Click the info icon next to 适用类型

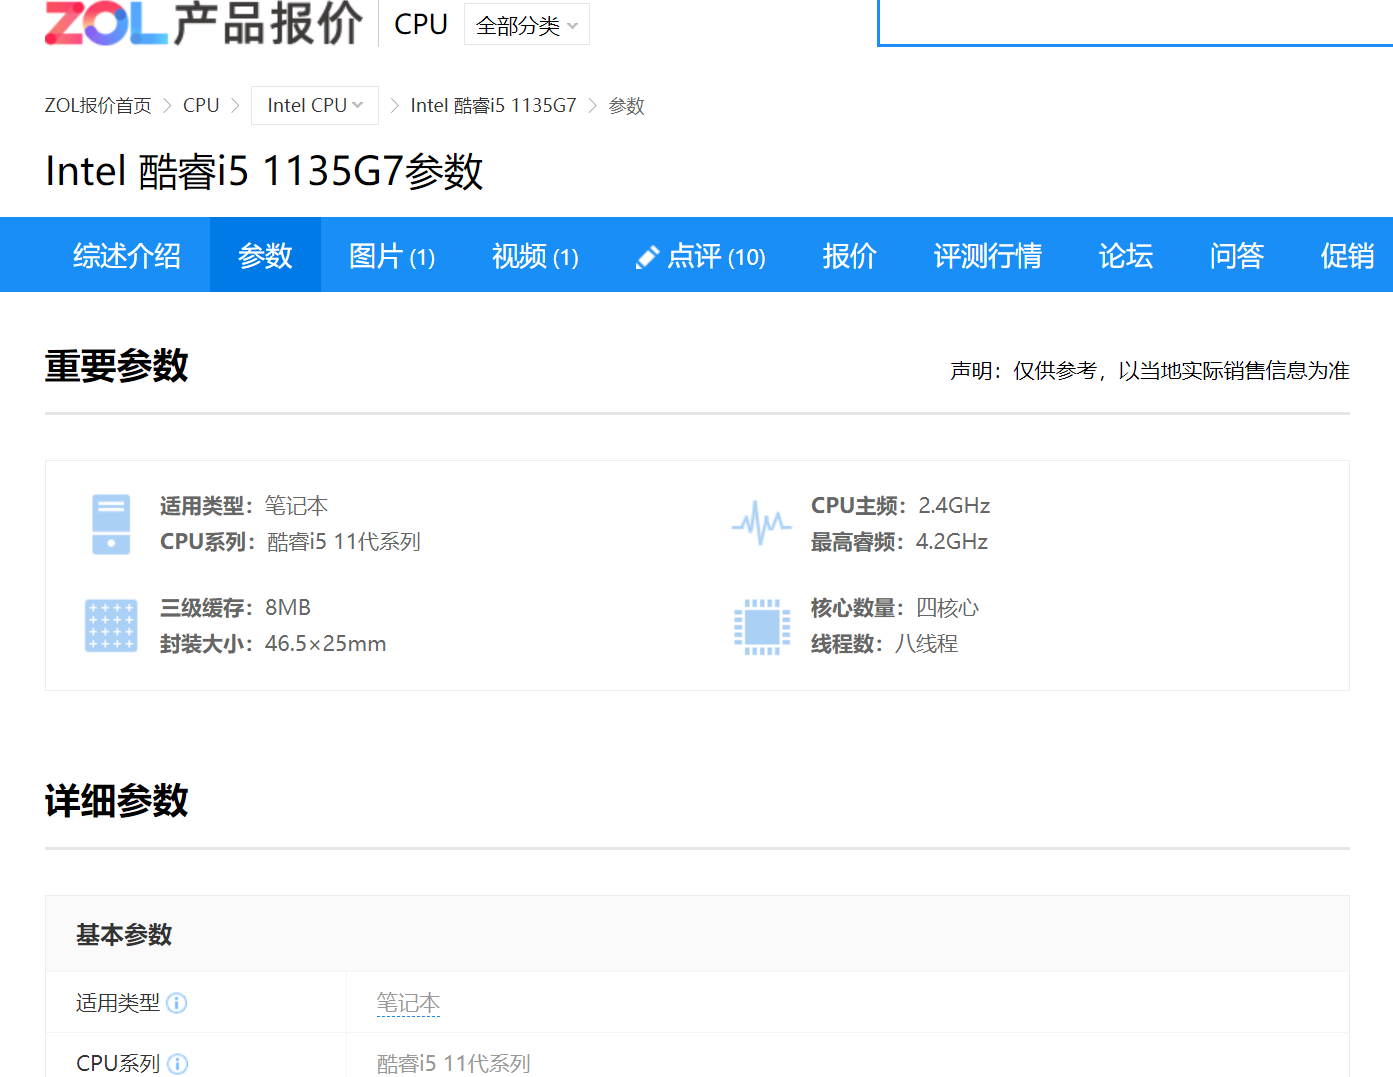point(177,1003)
